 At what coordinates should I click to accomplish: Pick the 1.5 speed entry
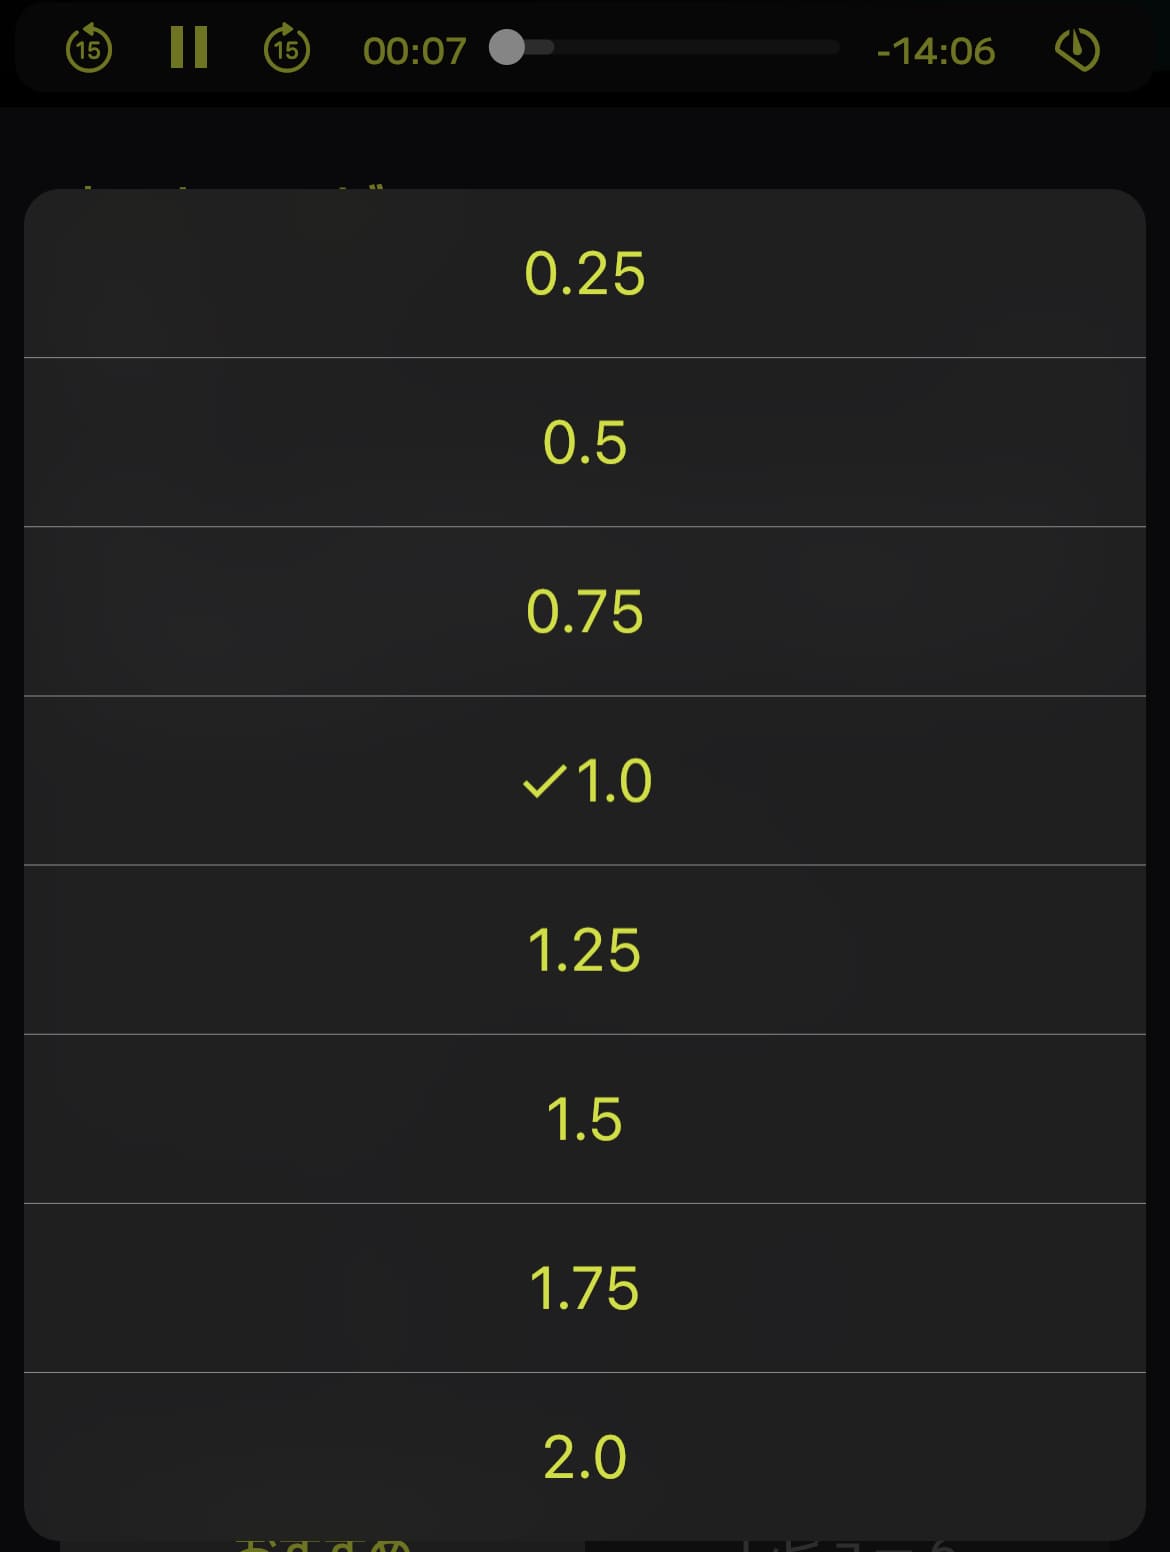coord(585,1118)
